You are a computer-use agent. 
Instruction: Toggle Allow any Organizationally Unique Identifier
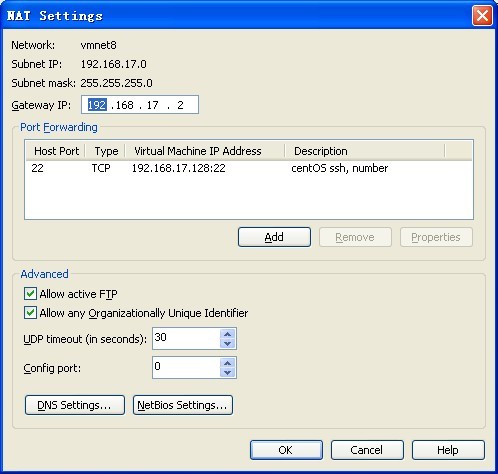click(30, 313)
